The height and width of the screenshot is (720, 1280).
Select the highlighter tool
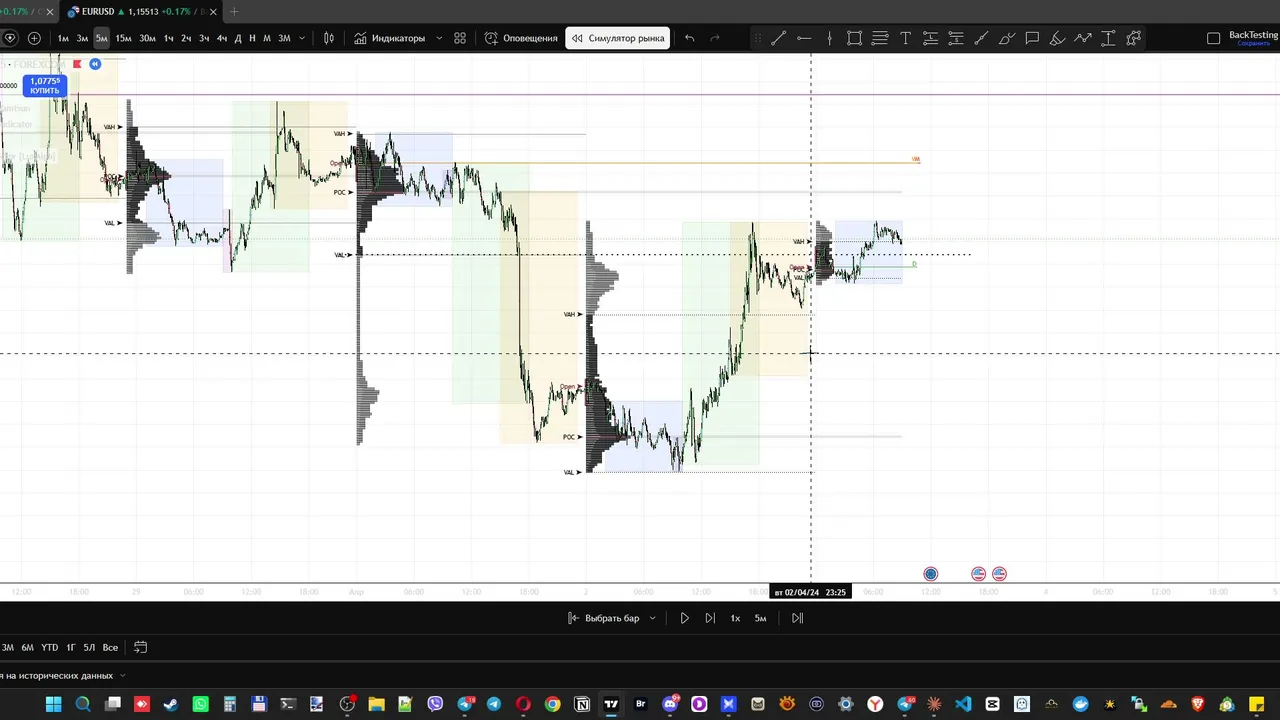tap(1057, 38)
